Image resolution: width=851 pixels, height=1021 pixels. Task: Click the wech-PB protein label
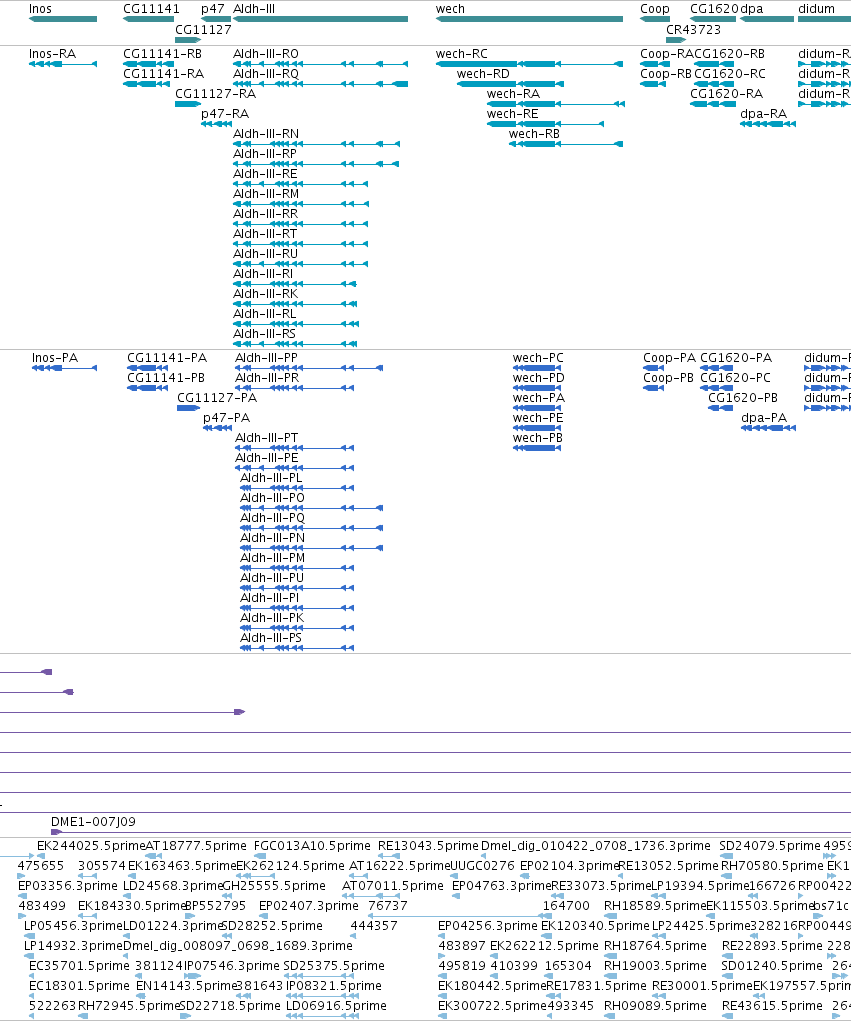pyautogui.click(x=538, y=438)
